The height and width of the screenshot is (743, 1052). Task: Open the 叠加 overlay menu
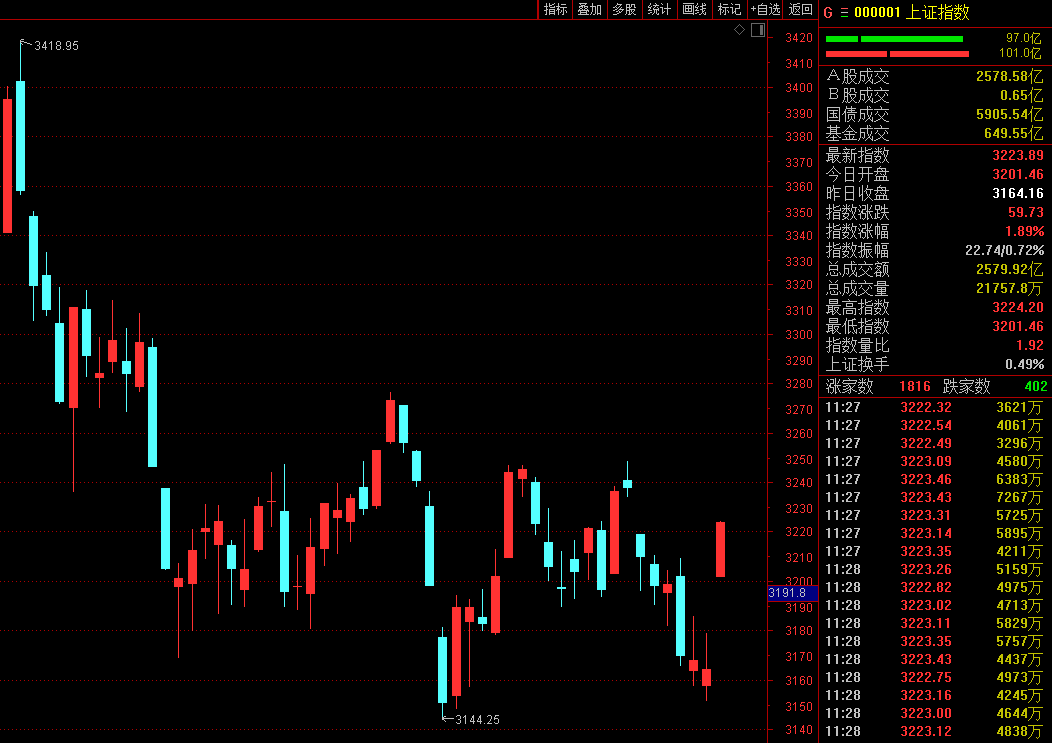click(x=590, y=9)
